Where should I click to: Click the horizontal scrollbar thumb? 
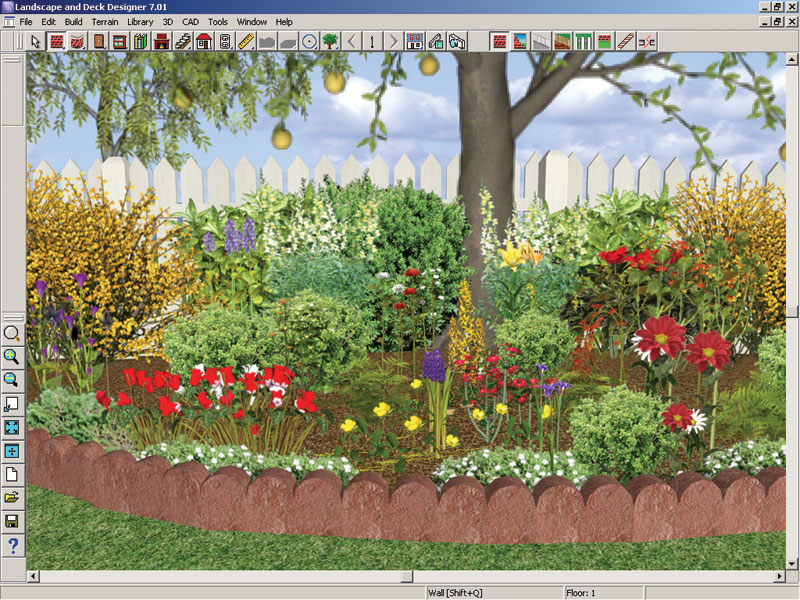click(405, 577)
